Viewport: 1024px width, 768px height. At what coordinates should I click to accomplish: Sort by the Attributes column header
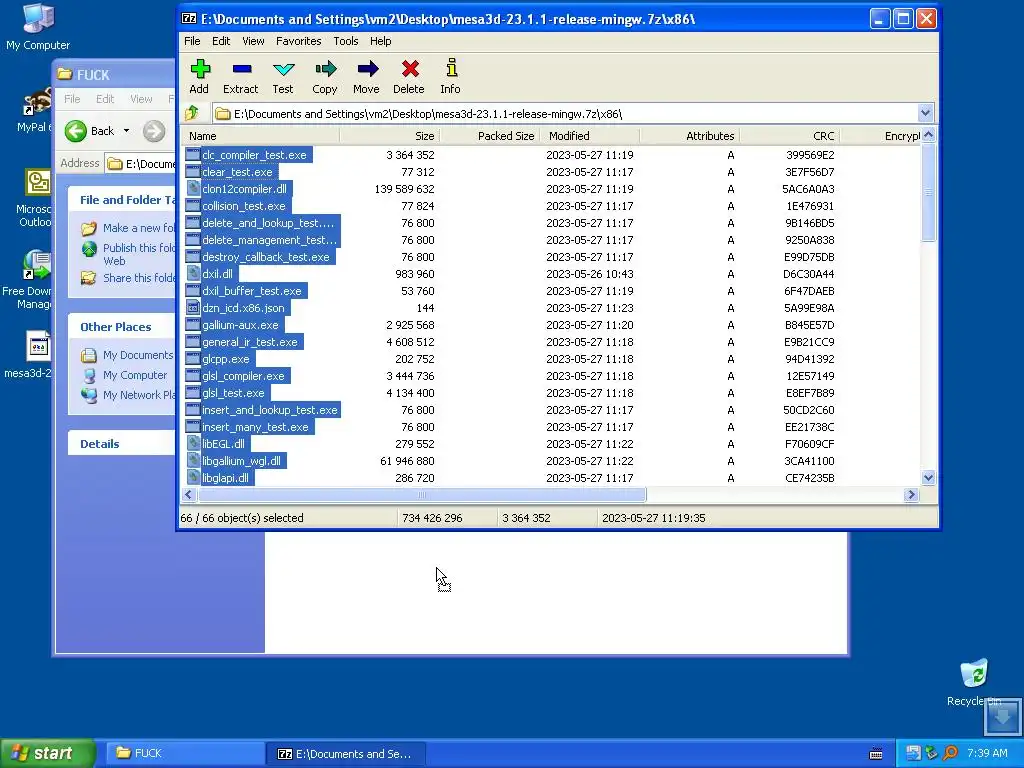[x=690, y=136]
